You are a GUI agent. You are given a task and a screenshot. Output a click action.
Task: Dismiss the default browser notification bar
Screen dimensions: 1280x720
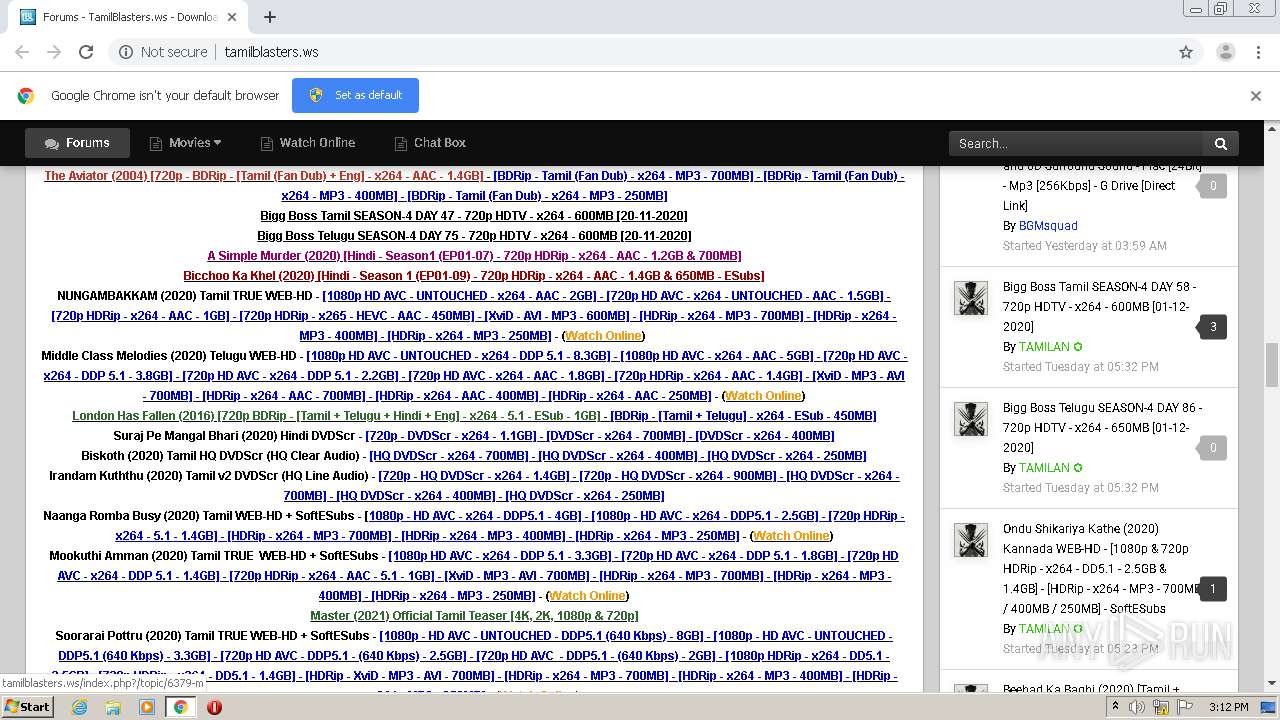pos(1256,96)
